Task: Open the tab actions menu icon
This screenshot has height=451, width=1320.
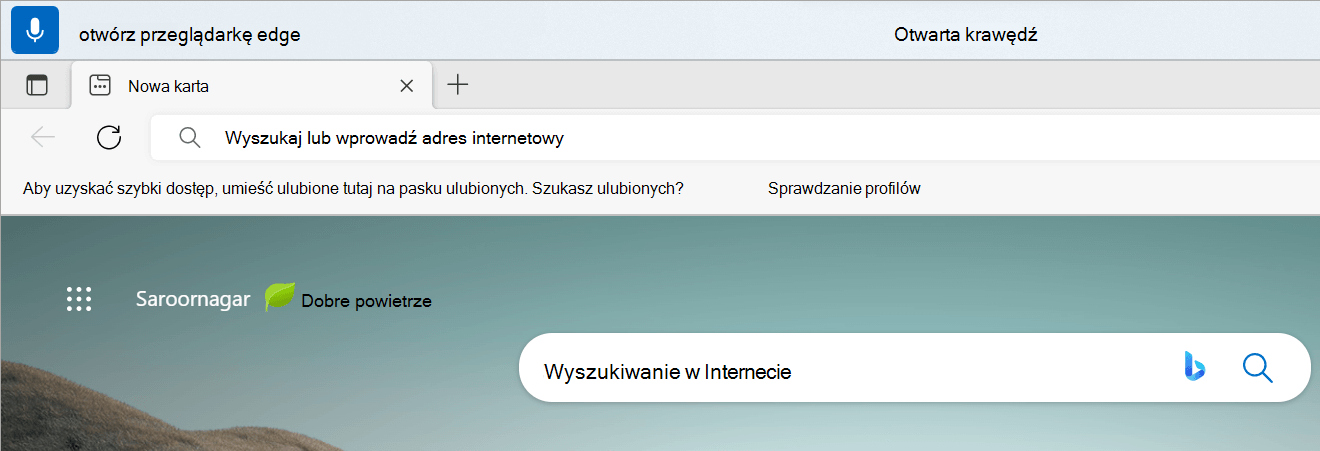Action: 37,86
